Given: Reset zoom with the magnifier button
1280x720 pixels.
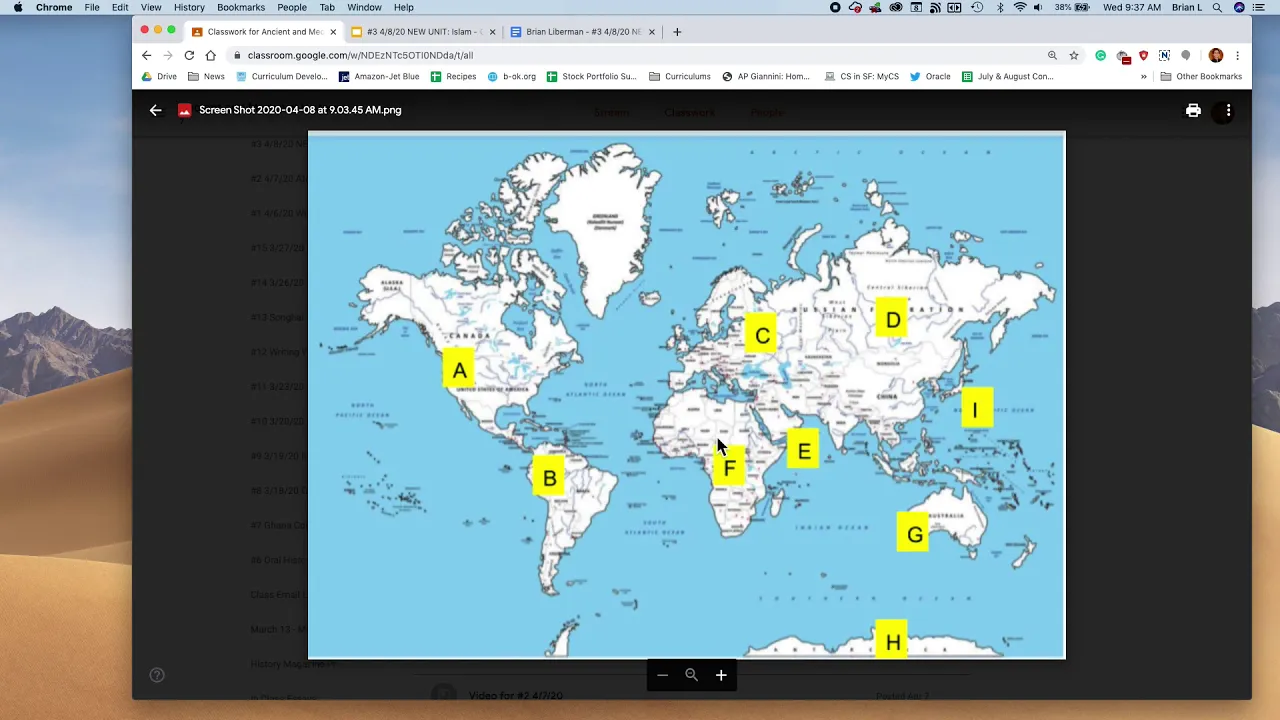Looking at the screenshot, I should coord(691,675).
